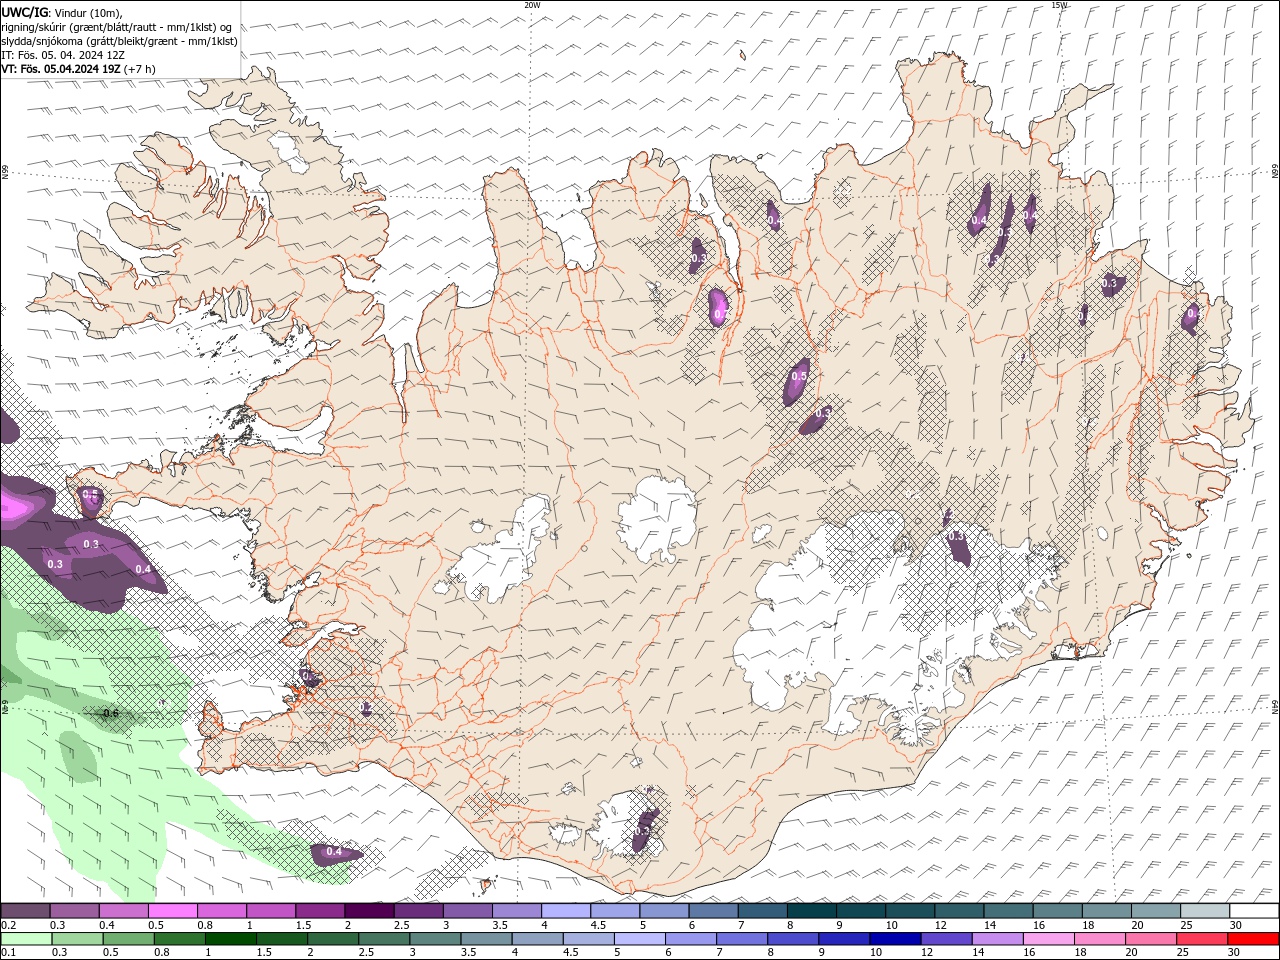Image resolution: width=1280 pixels, height=960 pixels.
Task: Click the pale green 0.1 rain-scale swatch
Action: (x=26, y=939)
